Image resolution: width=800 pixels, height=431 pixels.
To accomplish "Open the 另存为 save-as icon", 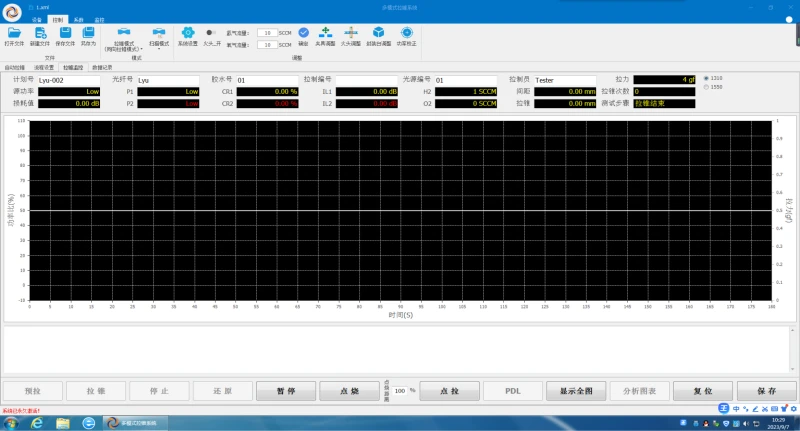I will (x=89, y=35).
